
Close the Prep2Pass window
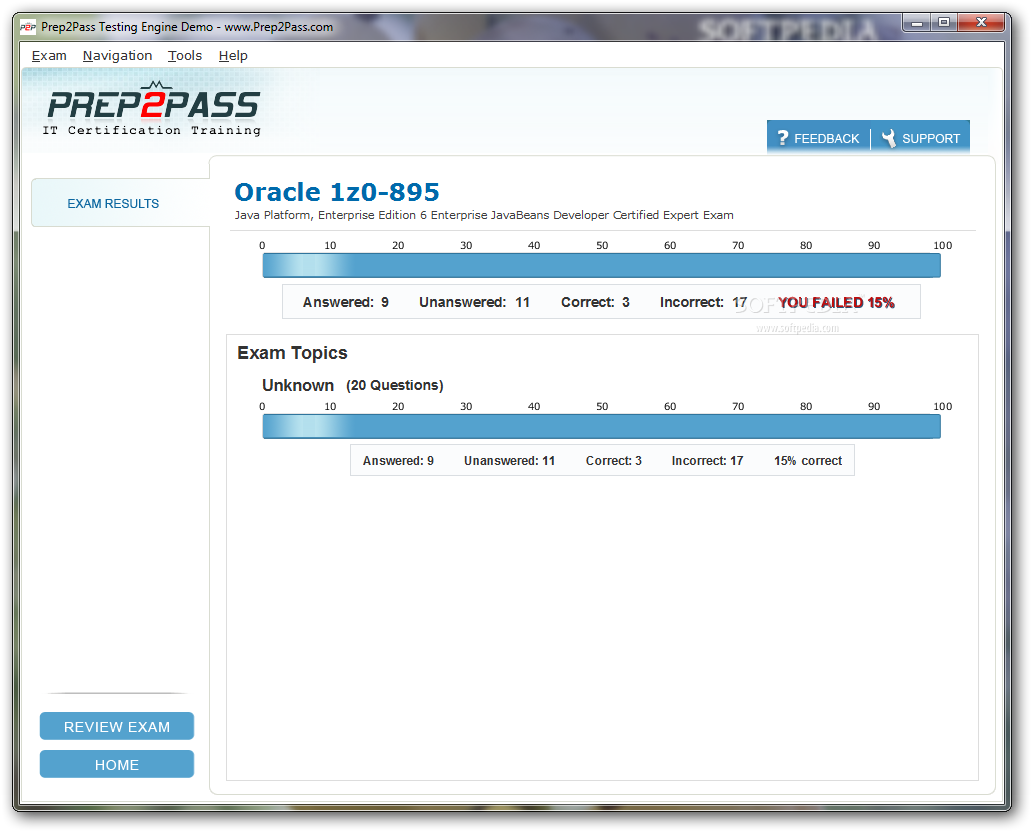coord(981,23)
